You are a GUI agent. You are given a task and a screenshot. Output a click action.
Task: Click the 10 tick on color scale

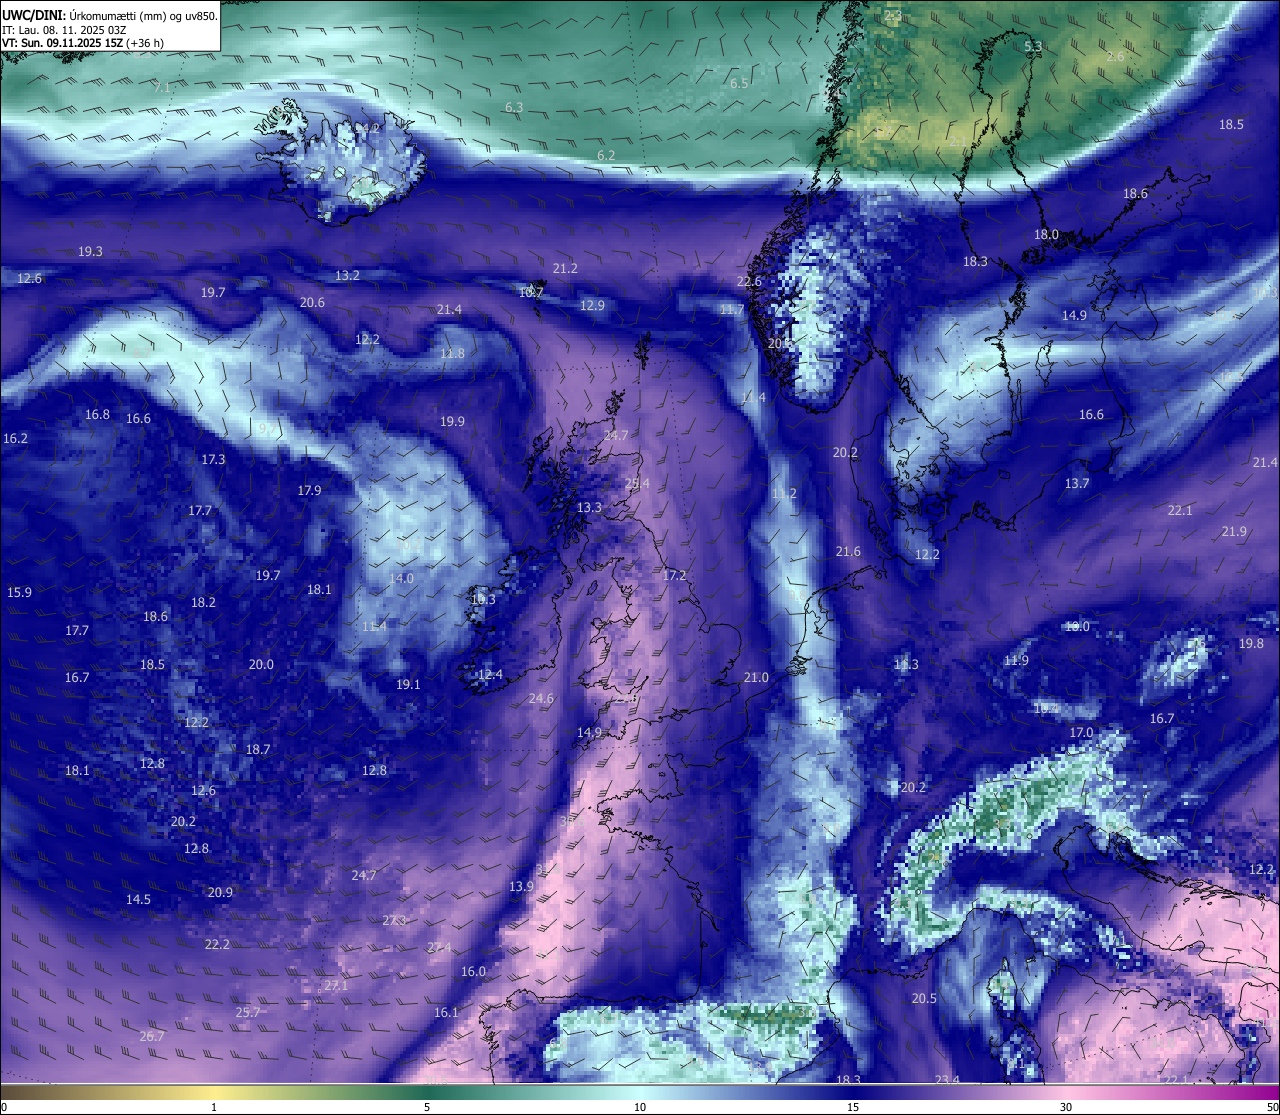coord(640,1107)
